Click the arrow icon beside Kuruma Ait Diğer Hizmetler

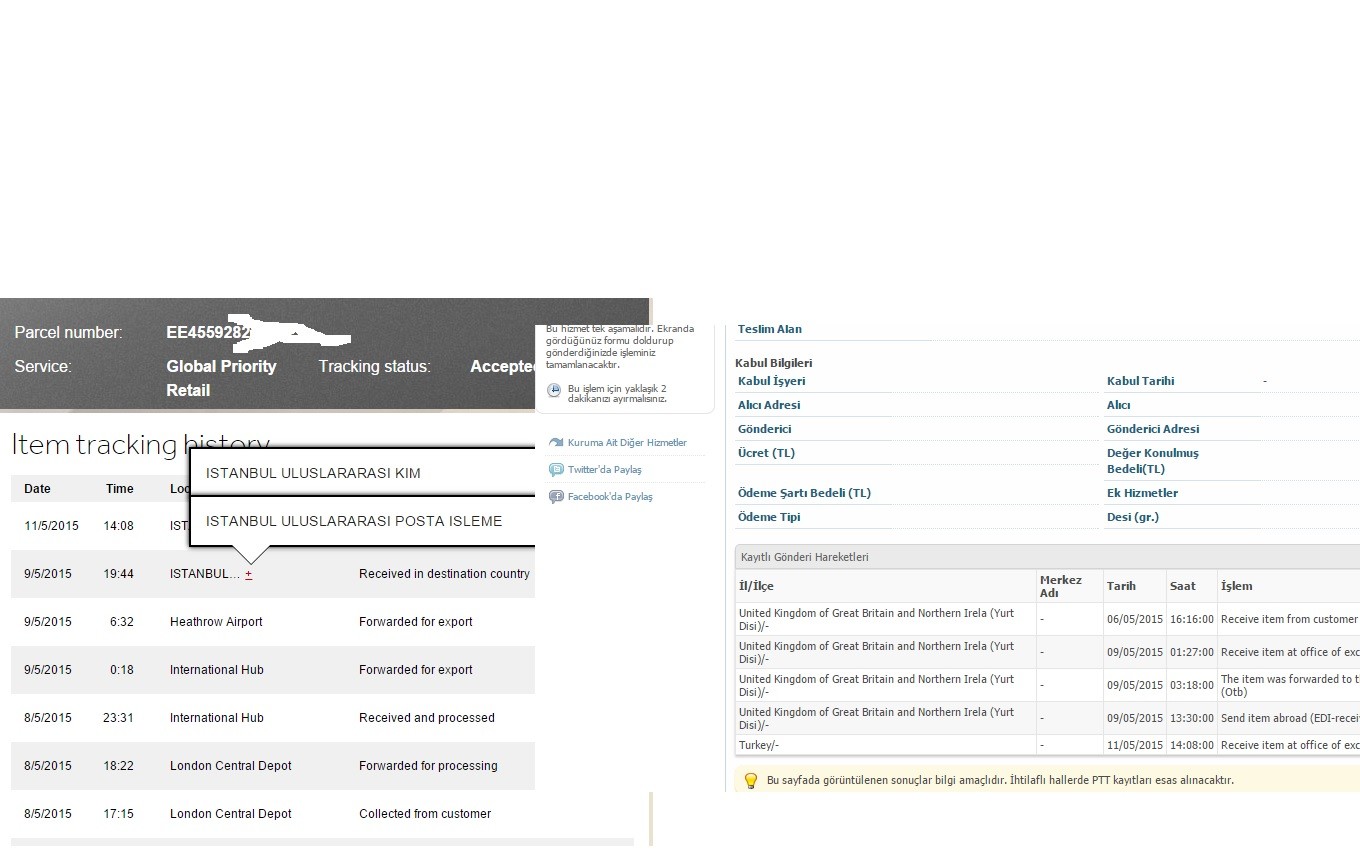(x=556, y=443)
